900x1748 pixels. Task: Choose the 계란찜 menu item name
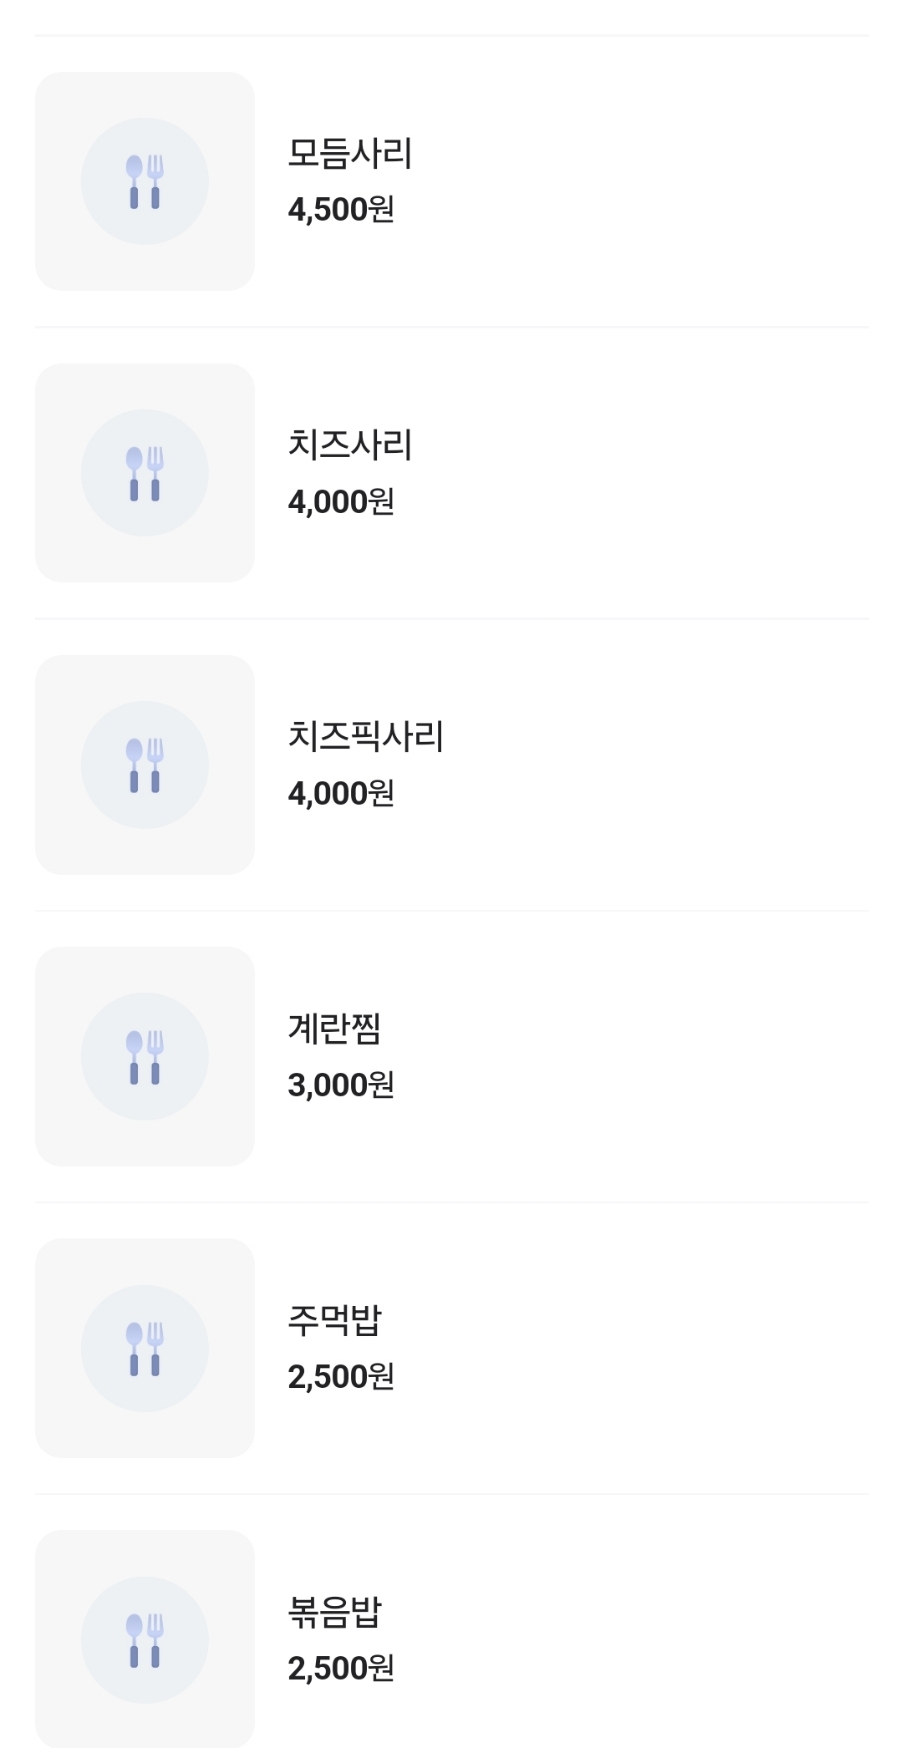tap(334, 1029)
